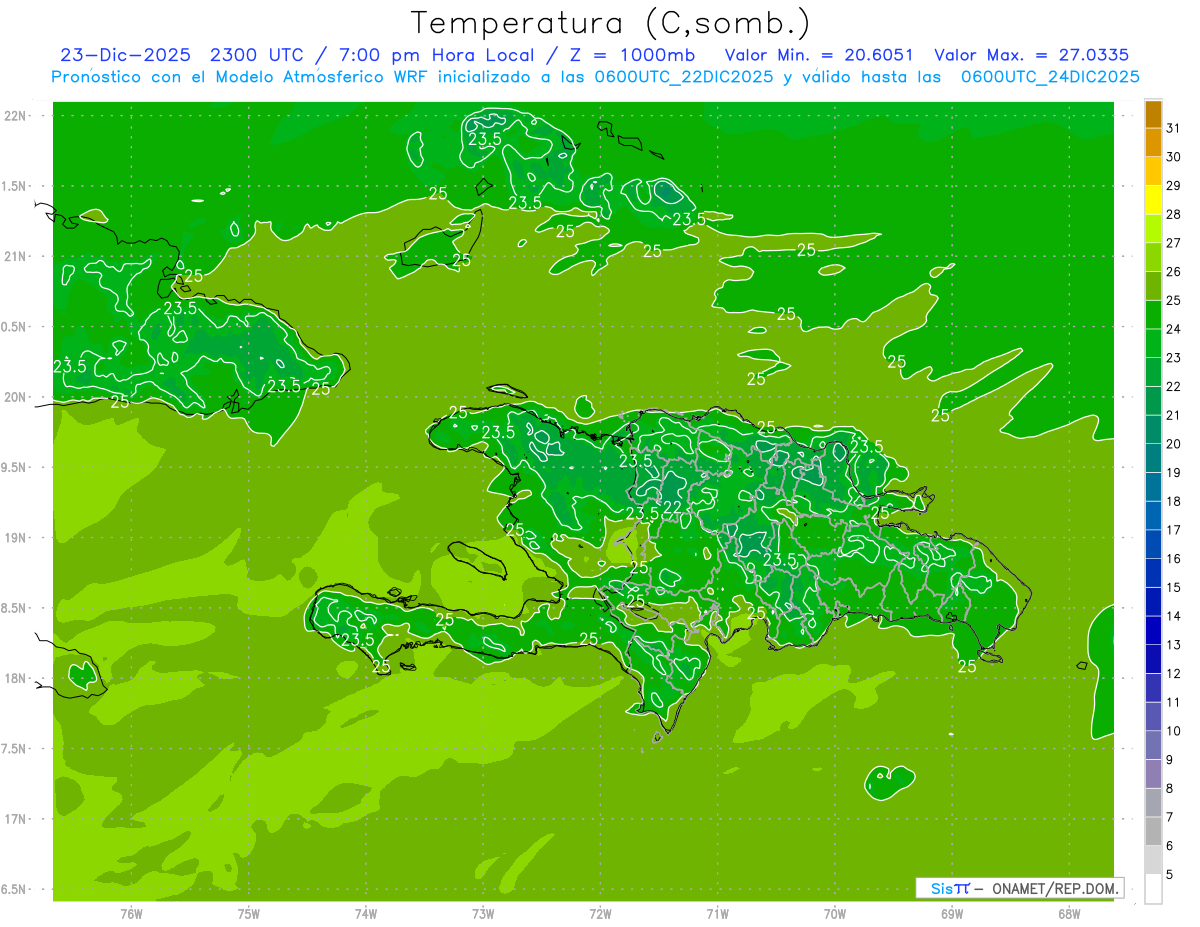
Task: Pick the legend color band between 24 and 25
Action: click(1153, 314)
